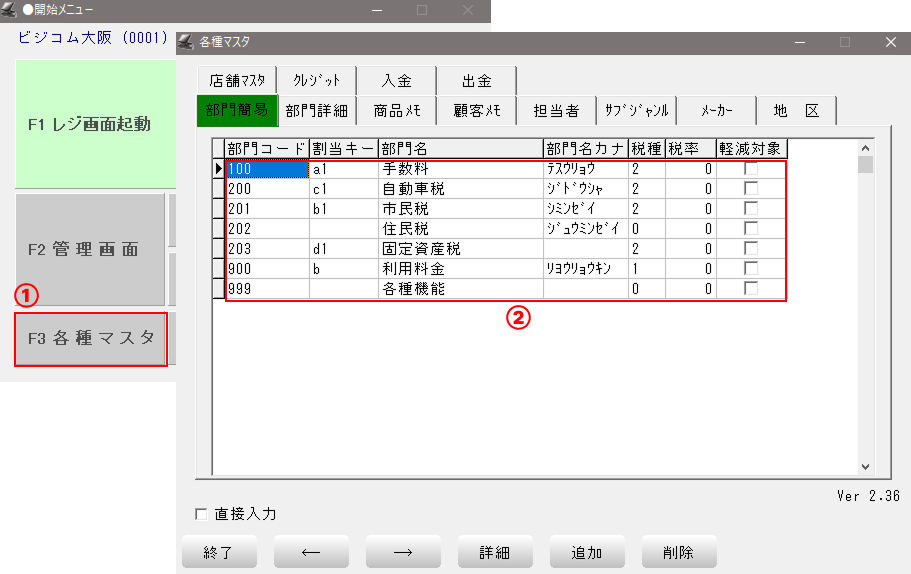Launch F1 レジ画面起動
This screenshot has width=911, height=574.
89,125
